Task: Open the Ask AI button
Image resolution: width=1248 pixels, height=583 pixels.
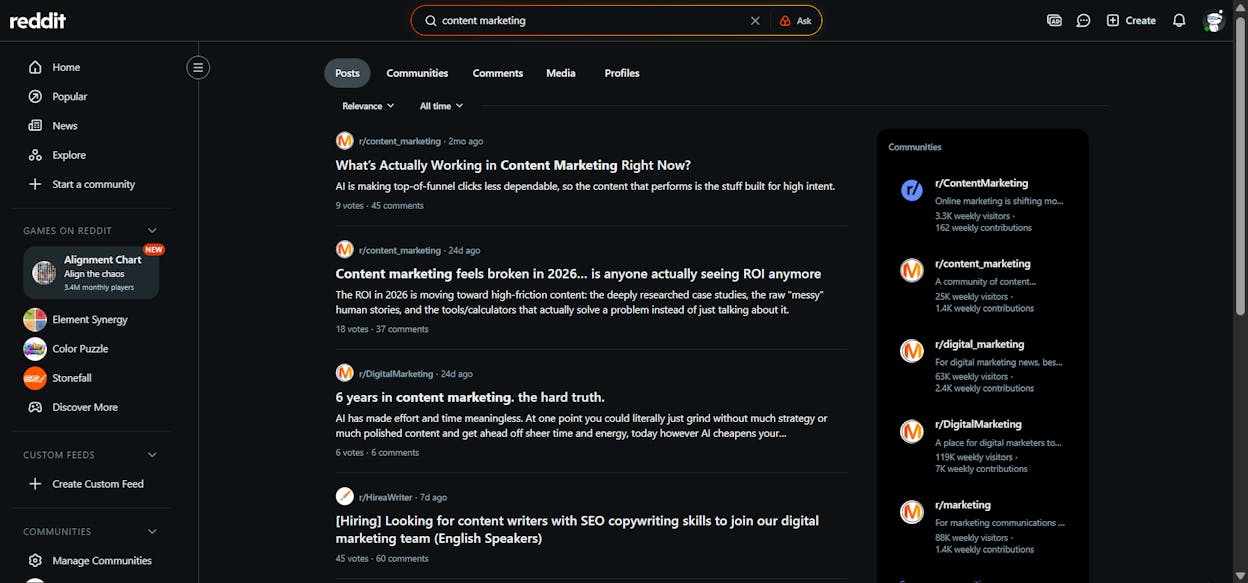Action: click(x=796, y=20)
